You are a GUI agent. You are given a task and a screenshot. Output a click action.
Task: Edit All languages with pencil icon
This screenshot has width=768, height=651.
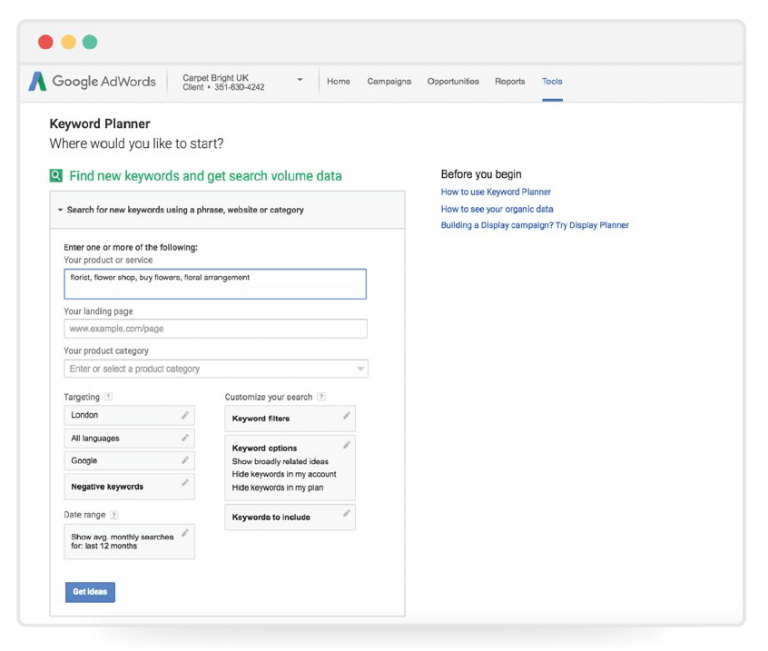coord(185,438)
